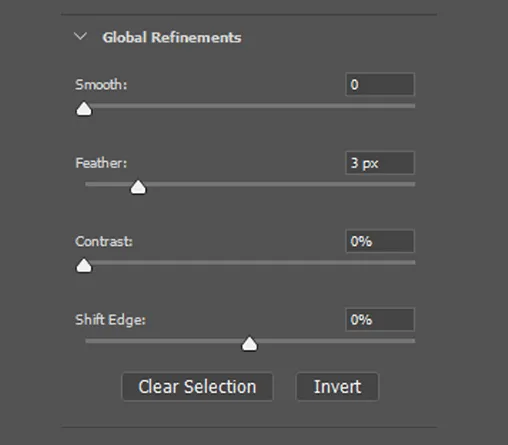This screenshot has height=445, width=508.
Task: Click the Smooth slider handle
Action: [84, 109]
